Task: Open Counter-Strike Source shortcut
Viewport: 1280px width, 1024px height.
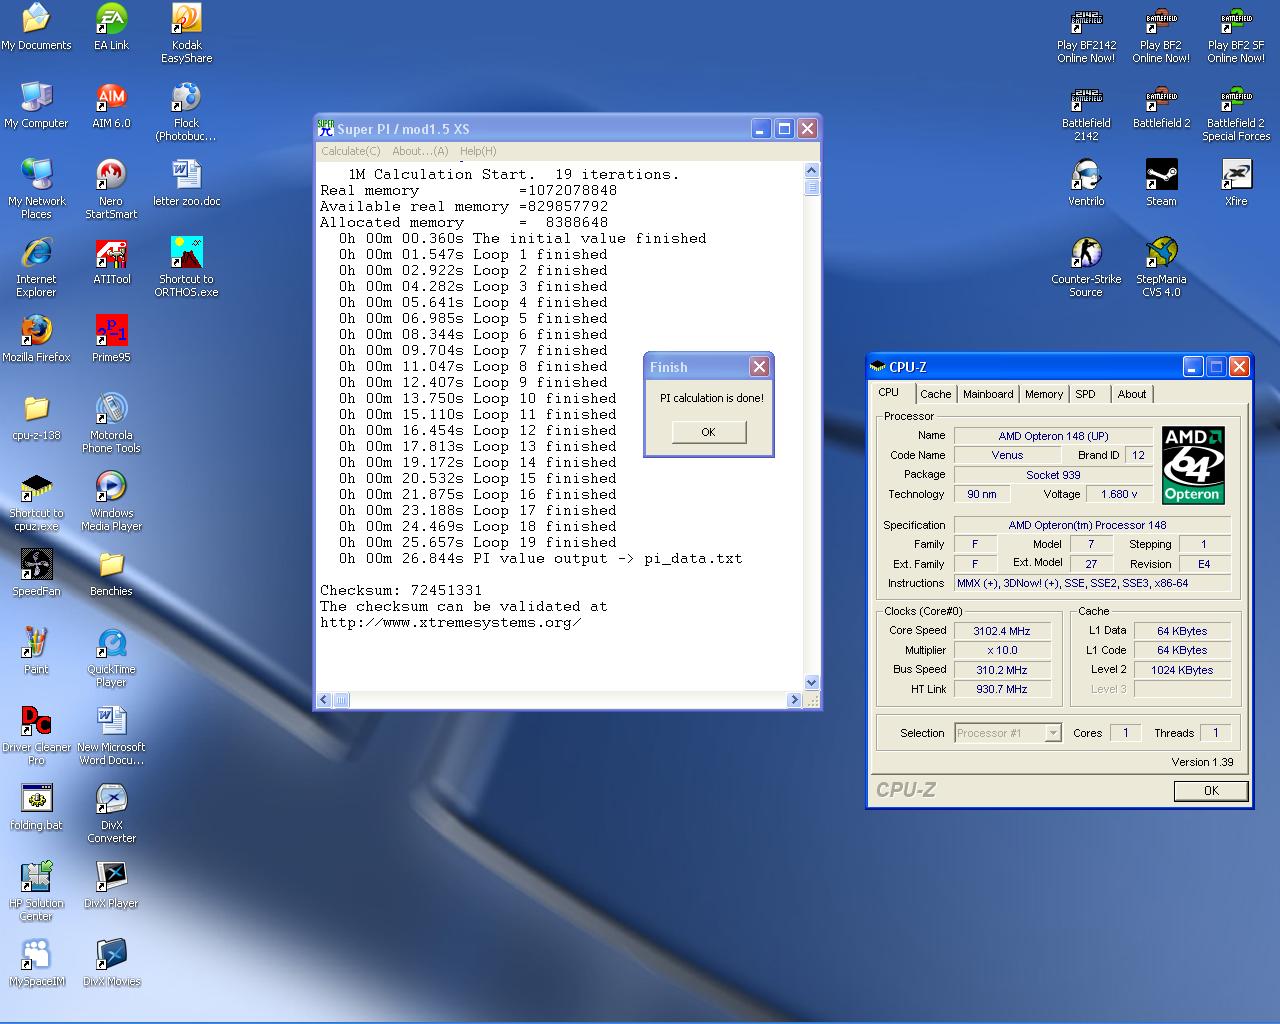Action: pyautogui.click(x=1086, y=267)
